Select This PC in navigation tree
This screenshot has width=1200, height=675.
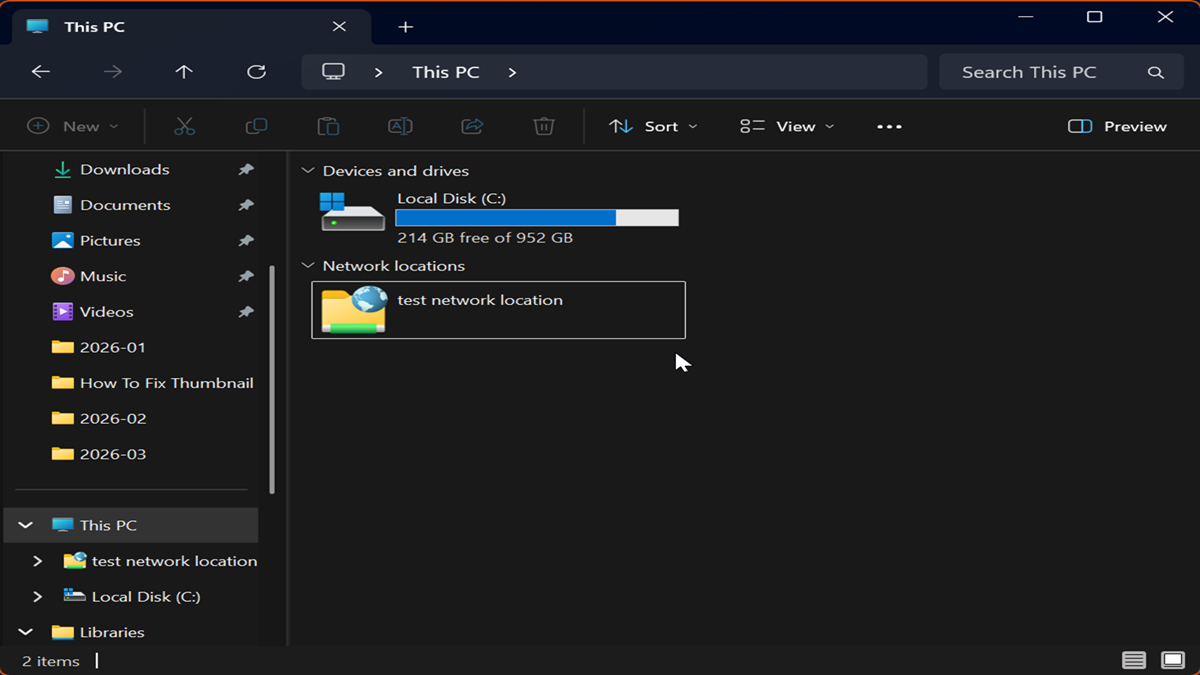[132, 525]
